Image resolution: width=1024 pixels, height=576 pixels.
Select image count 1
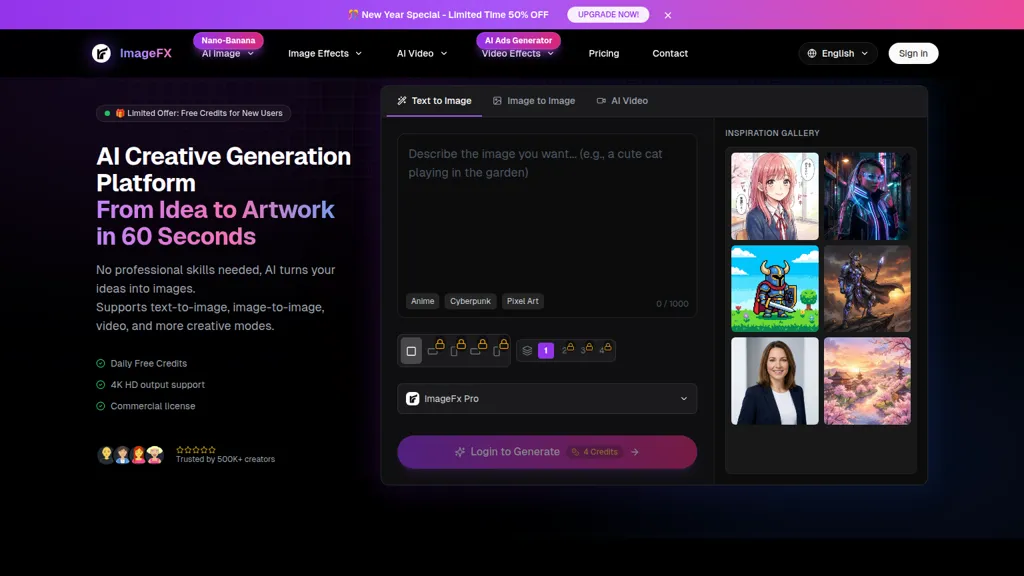pos(546,351)
